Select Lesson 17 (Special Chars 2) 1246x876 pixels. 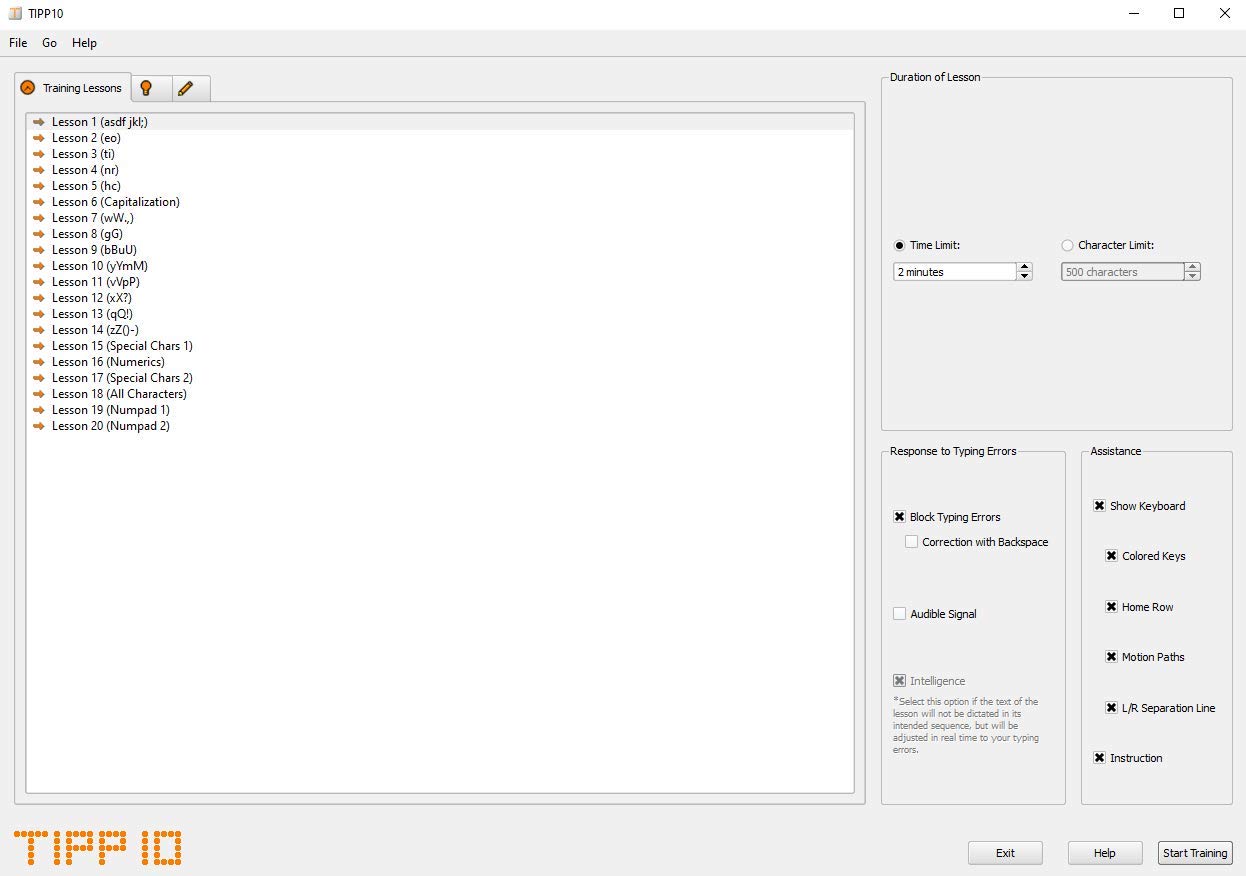tap(440, 378)
